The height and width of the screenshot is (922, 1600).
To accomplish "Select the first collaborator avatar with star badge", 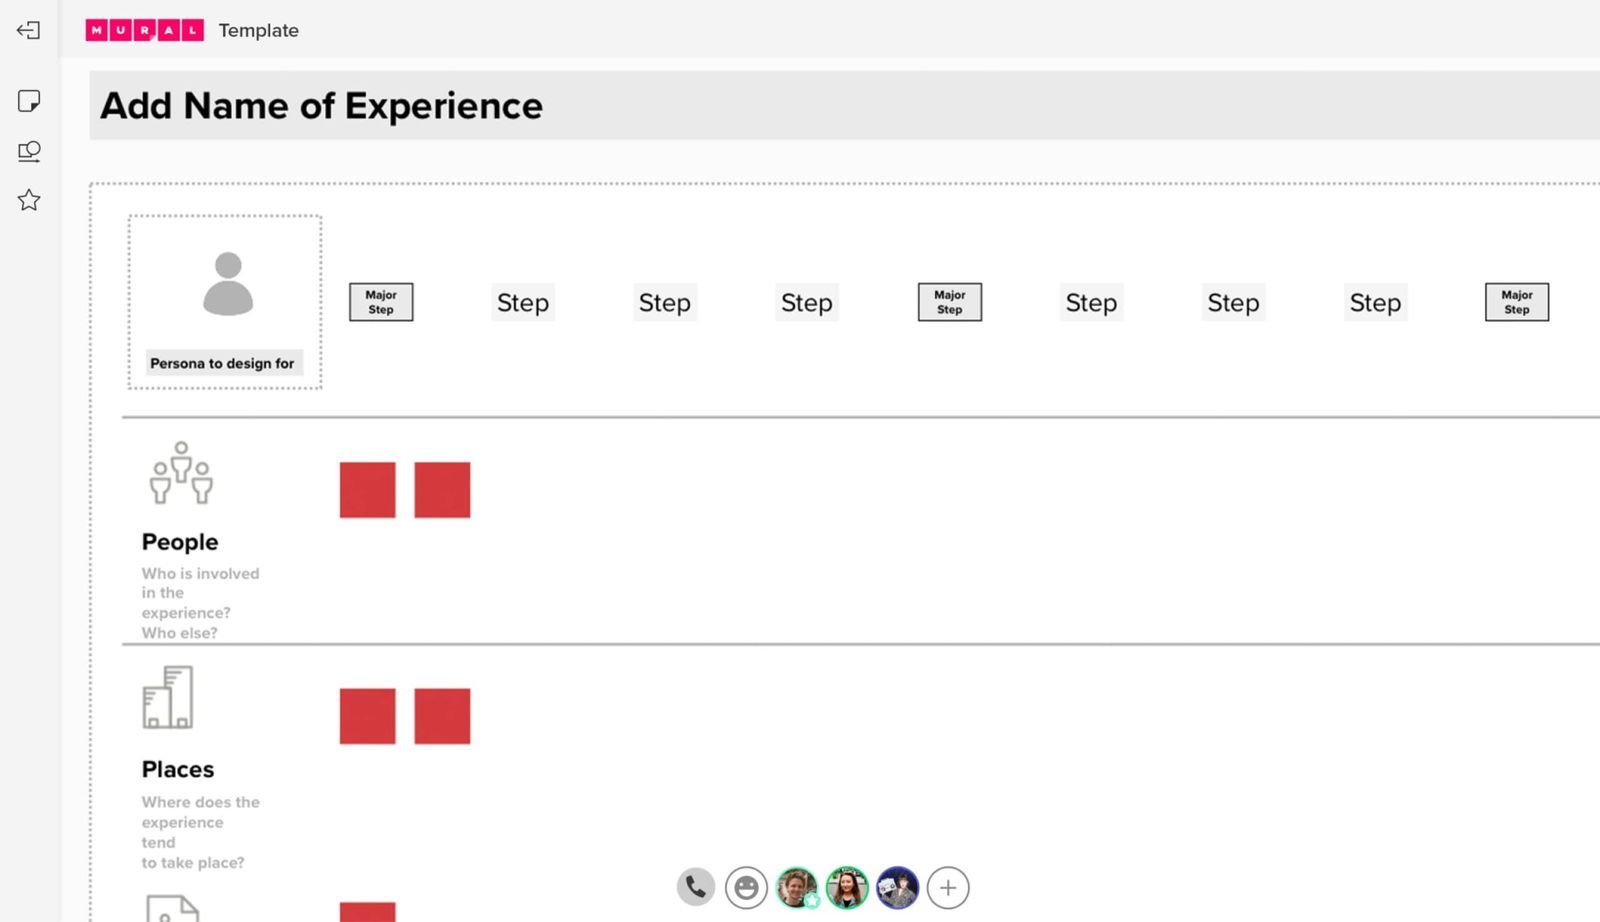I will pos(797,887).
